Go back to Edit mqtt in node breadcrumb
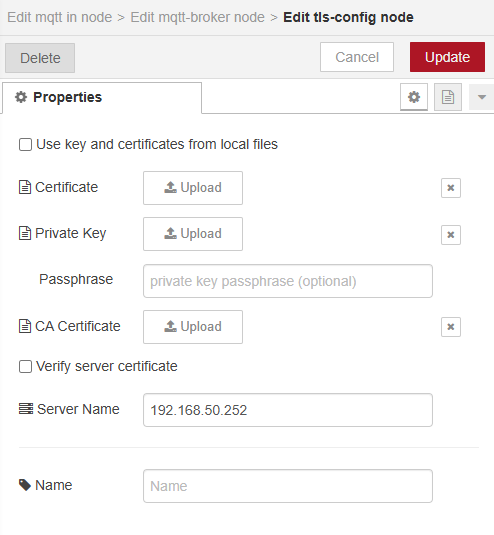494x535 pixels. coord(60,17)
